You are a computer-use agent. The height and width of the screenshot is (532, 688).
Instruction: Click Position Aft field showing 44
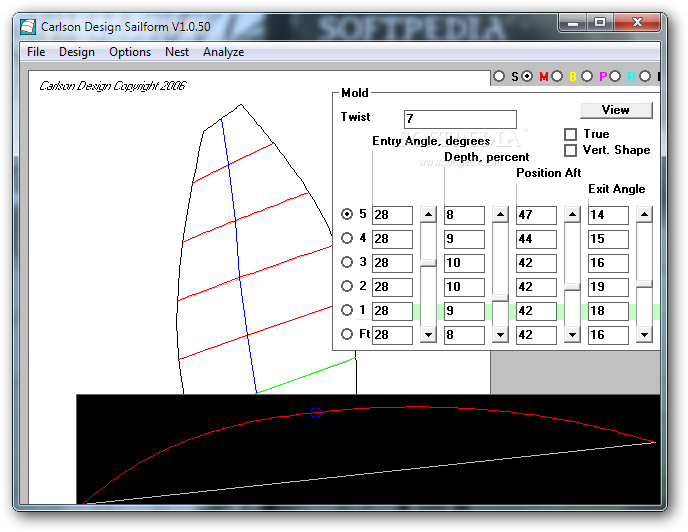coord(536,239)
